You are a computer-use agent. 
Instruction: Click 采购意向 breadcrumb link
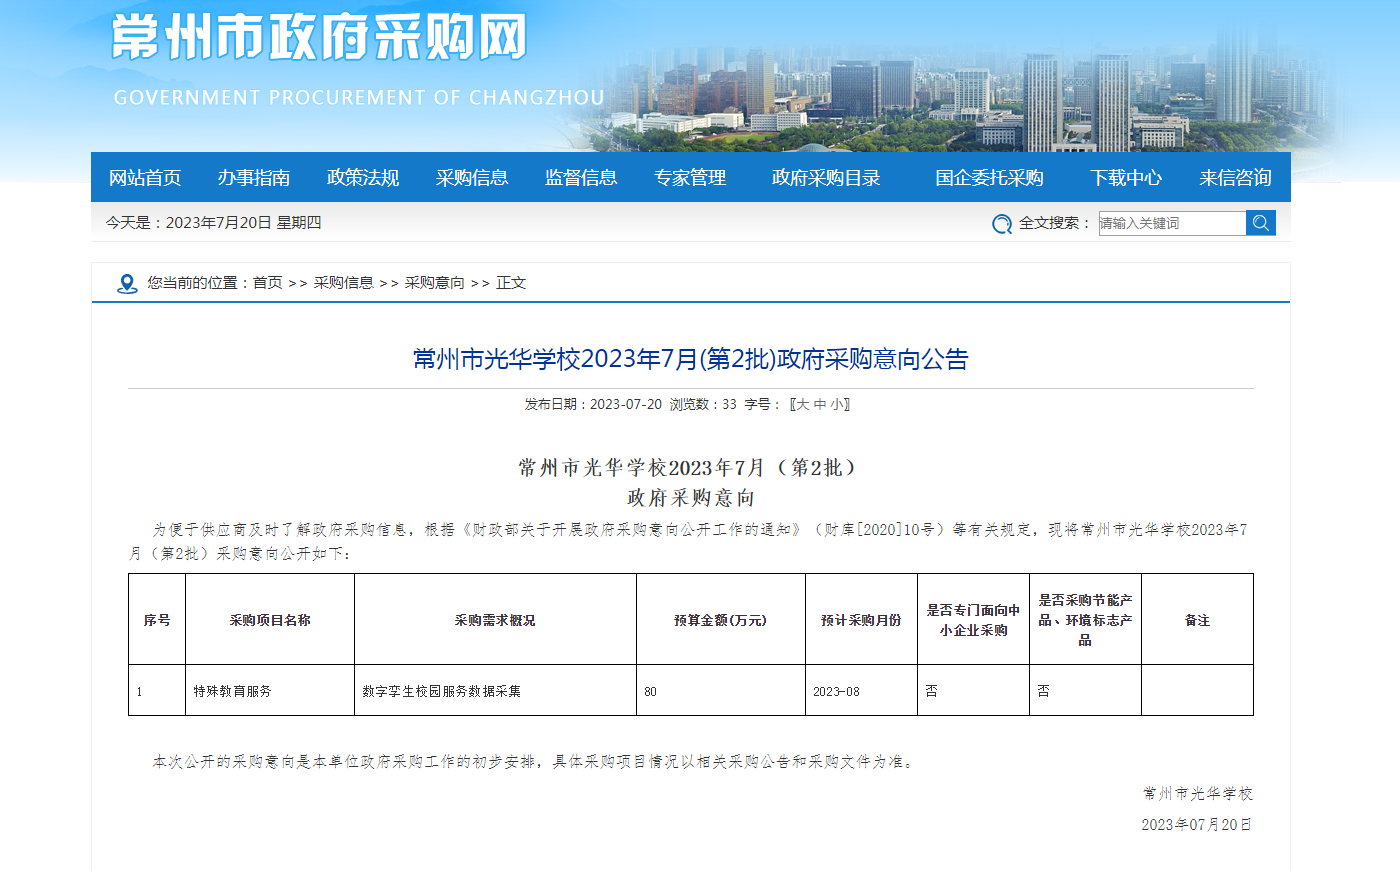click(434, 283)
